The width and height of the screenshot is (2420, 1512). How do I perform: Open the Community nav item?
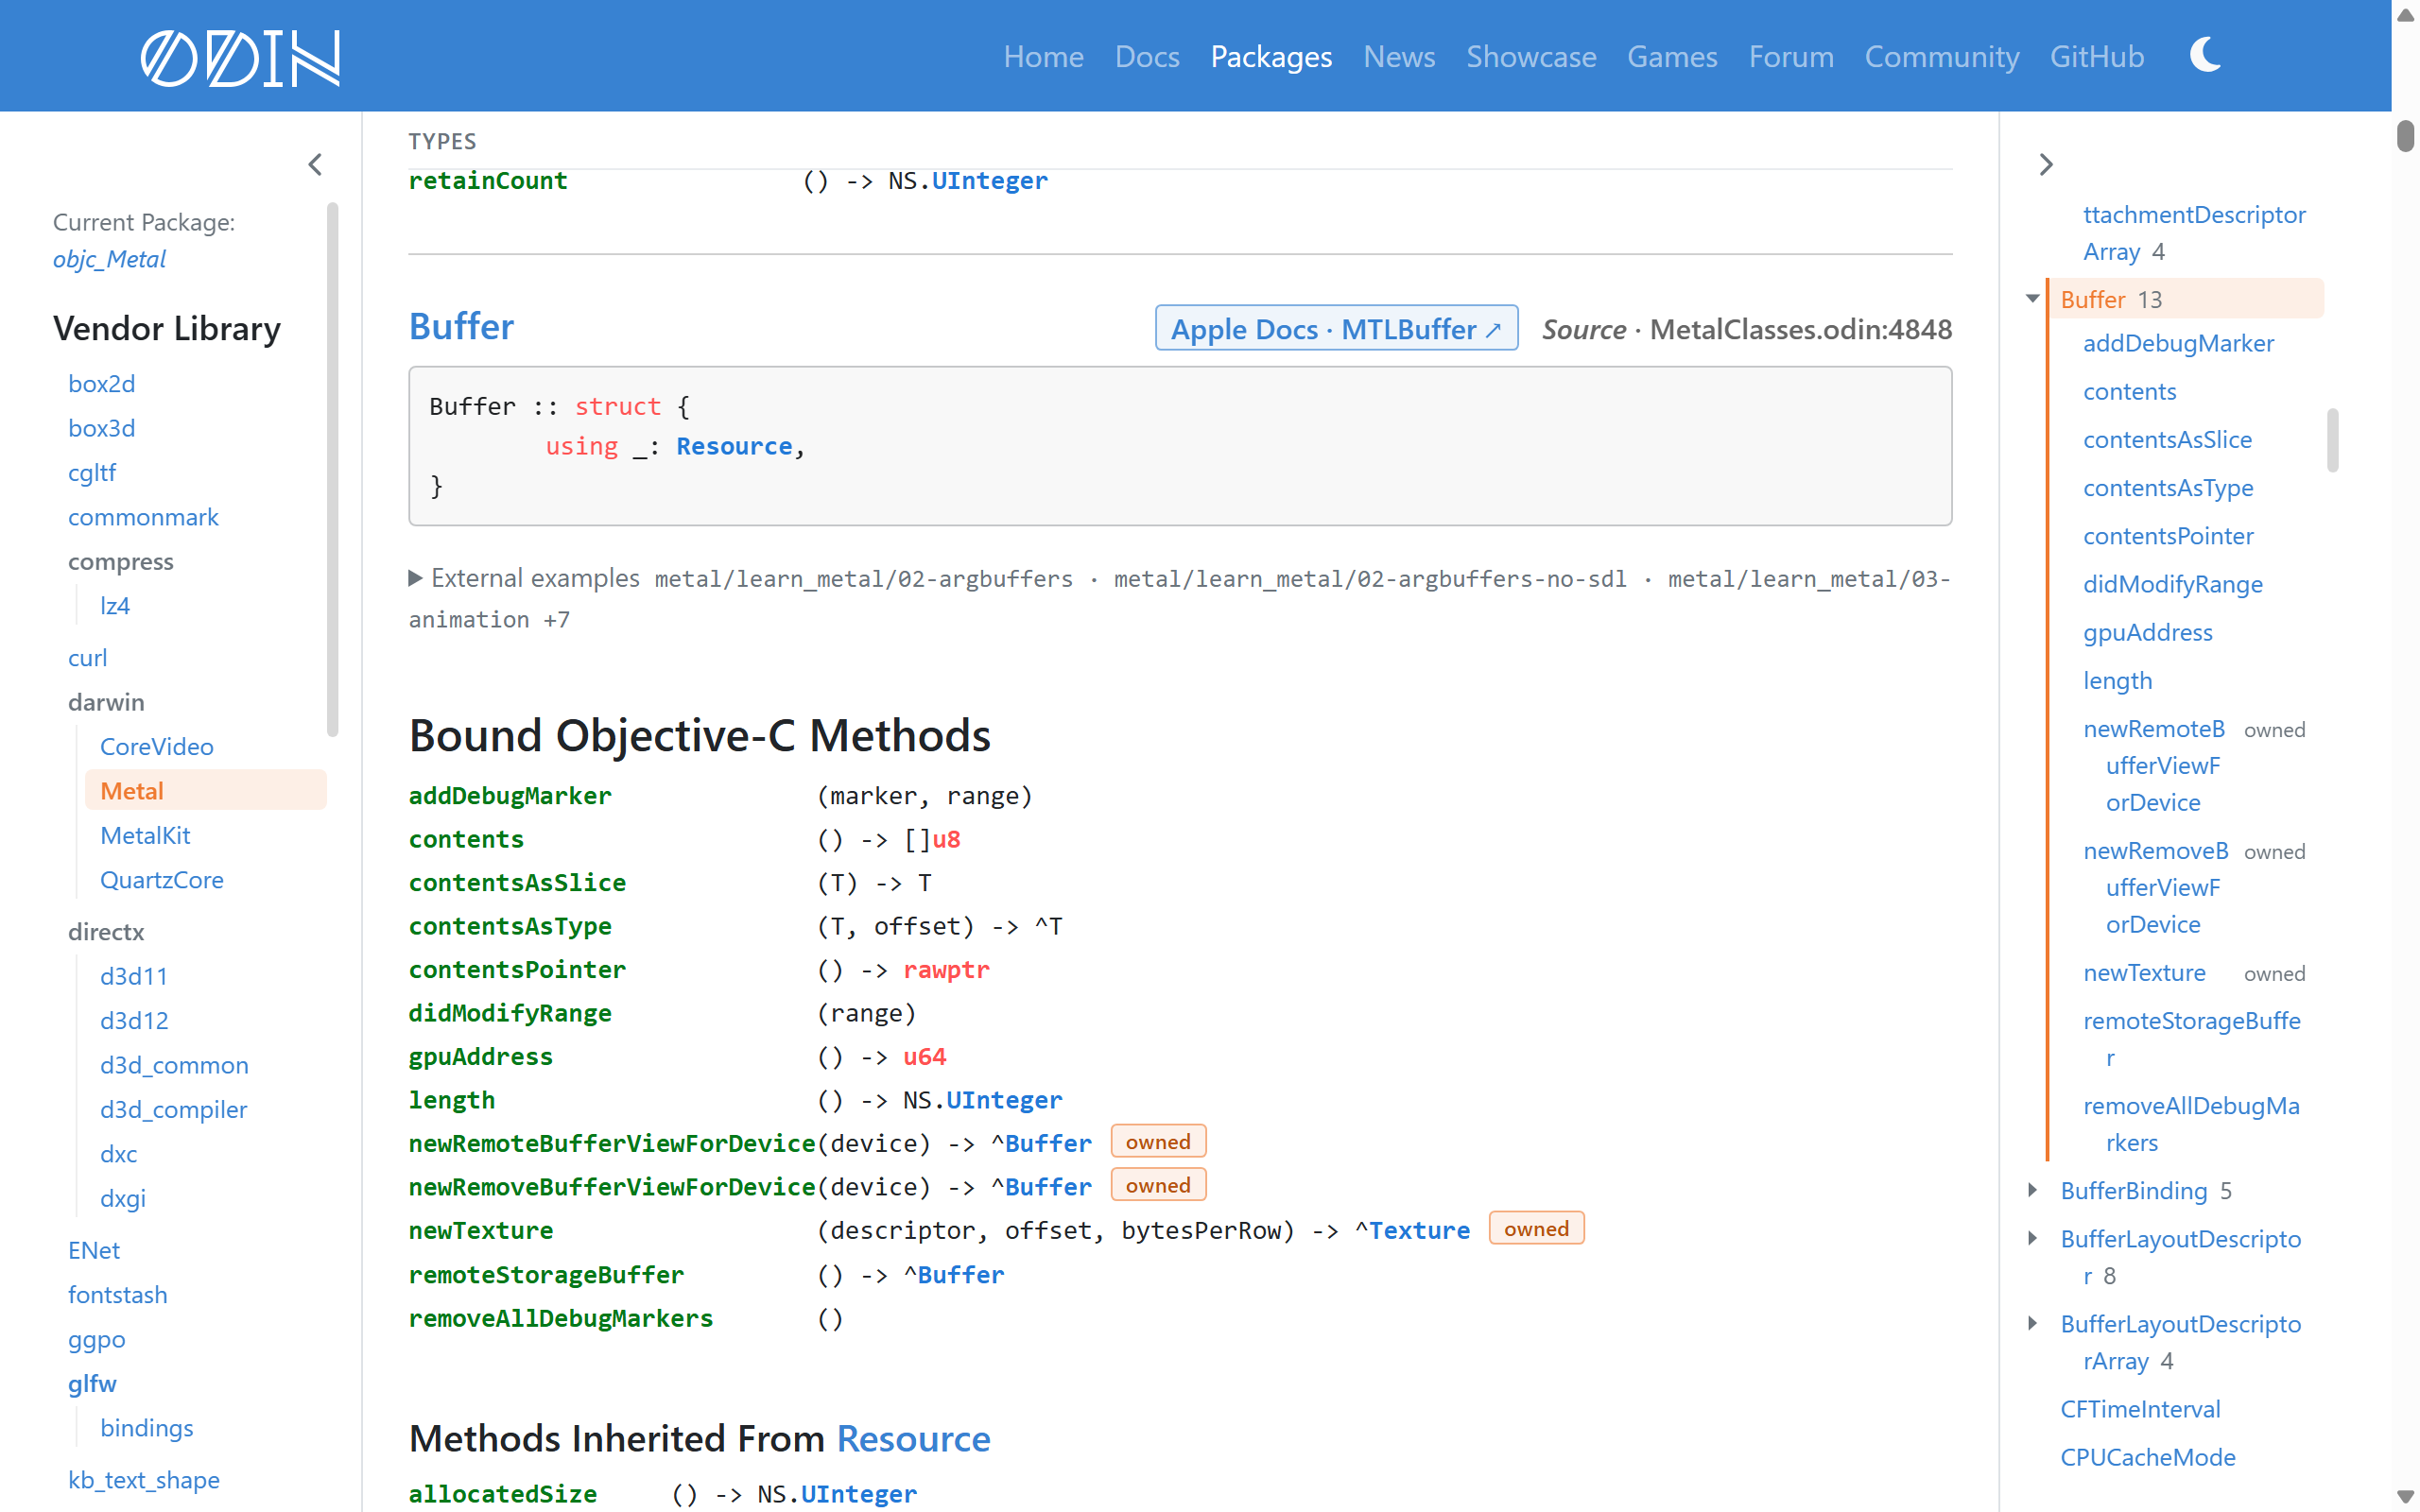click(1942, 56)
